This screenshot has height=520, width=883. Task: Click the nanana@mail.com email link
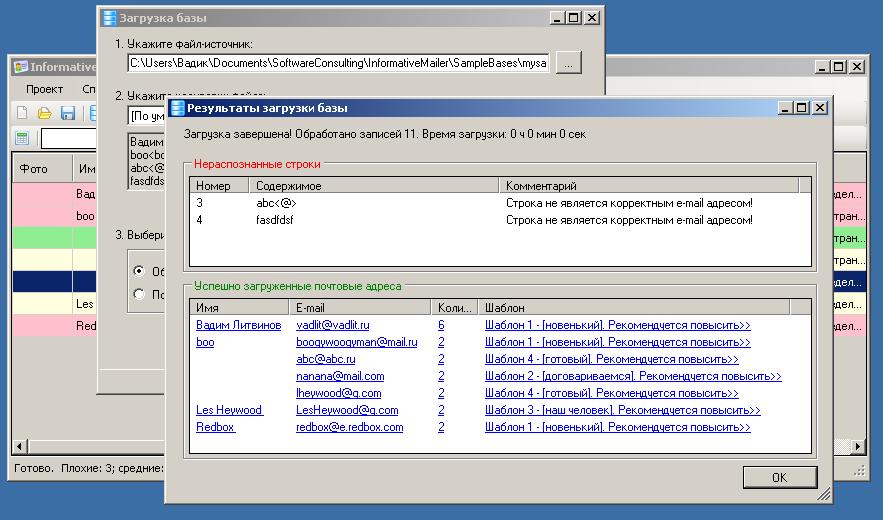point(340,376)
